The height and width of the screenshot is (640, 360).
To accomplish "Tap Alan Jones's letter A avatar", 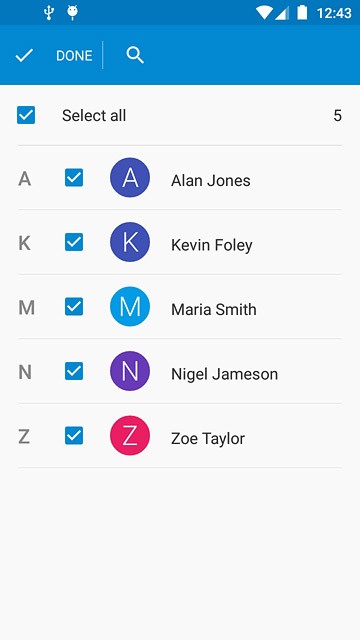I will click(x=130, y=178).
